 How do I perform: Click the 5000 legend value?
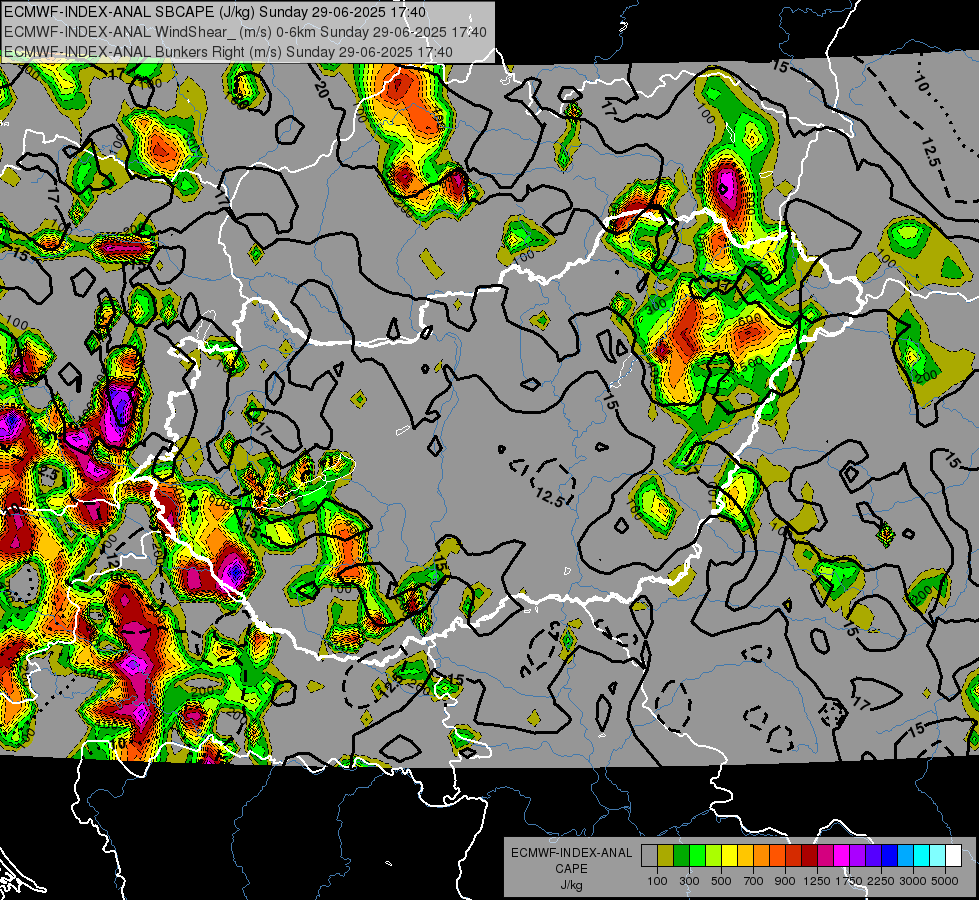945,881
